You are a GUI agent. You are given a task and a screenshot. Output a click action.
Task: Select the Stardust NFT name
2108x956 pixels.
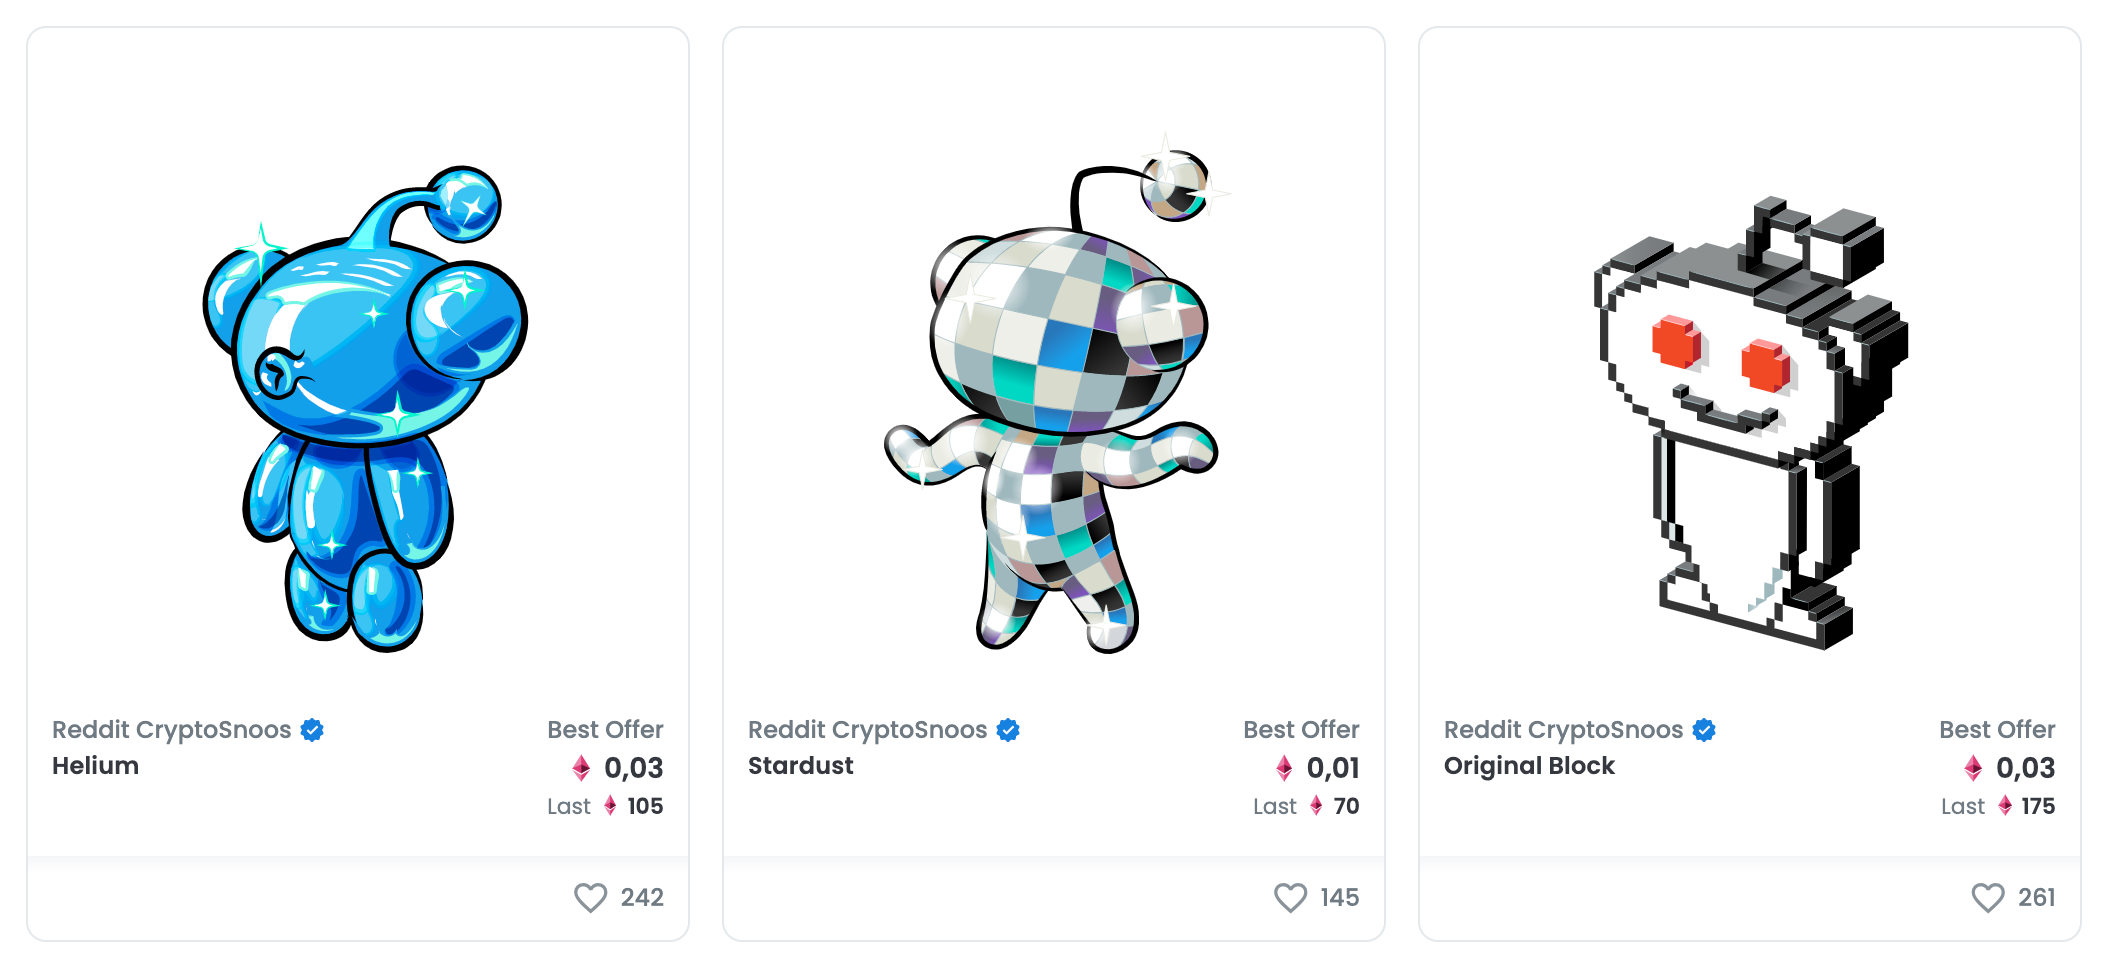(x=800, y=765)
